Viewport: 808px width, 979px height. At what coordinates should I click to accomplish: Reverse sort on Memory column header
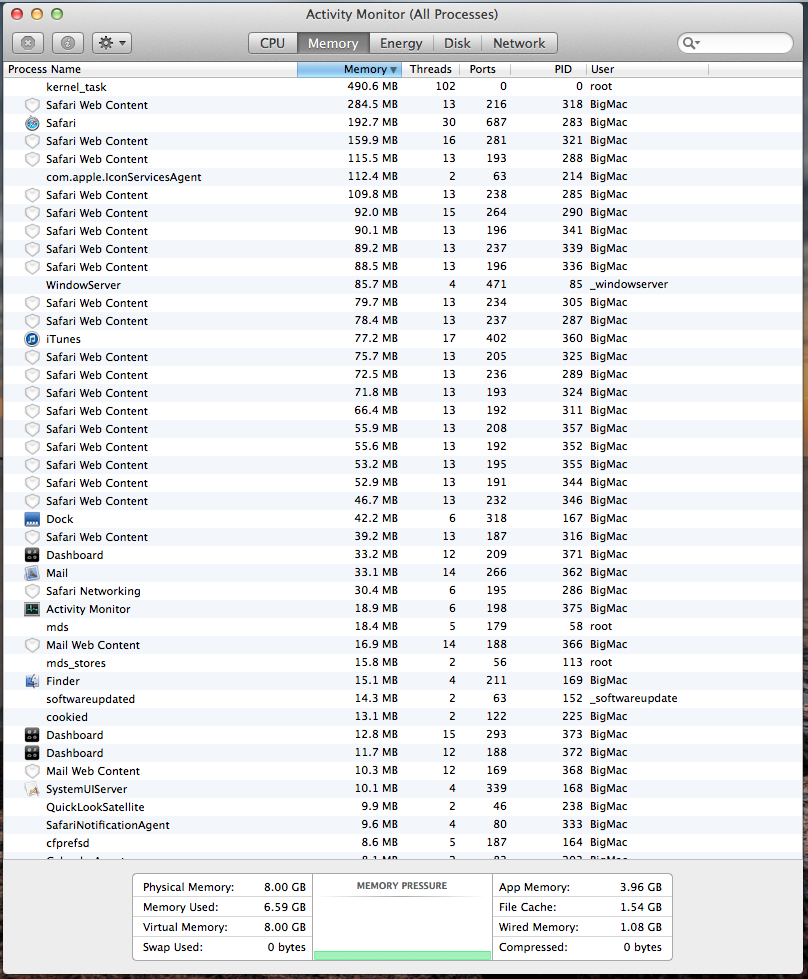(x=349, y=69)
